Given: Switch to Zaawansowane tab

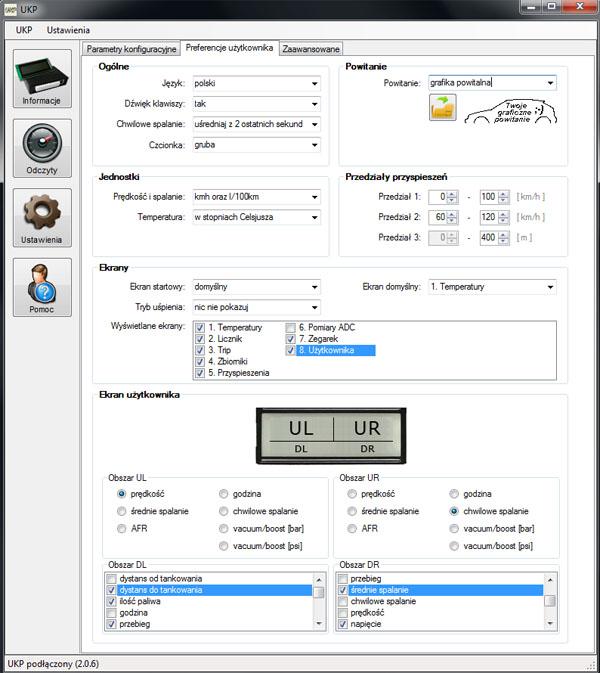Looking at the screenshot, I should point(311,49).
